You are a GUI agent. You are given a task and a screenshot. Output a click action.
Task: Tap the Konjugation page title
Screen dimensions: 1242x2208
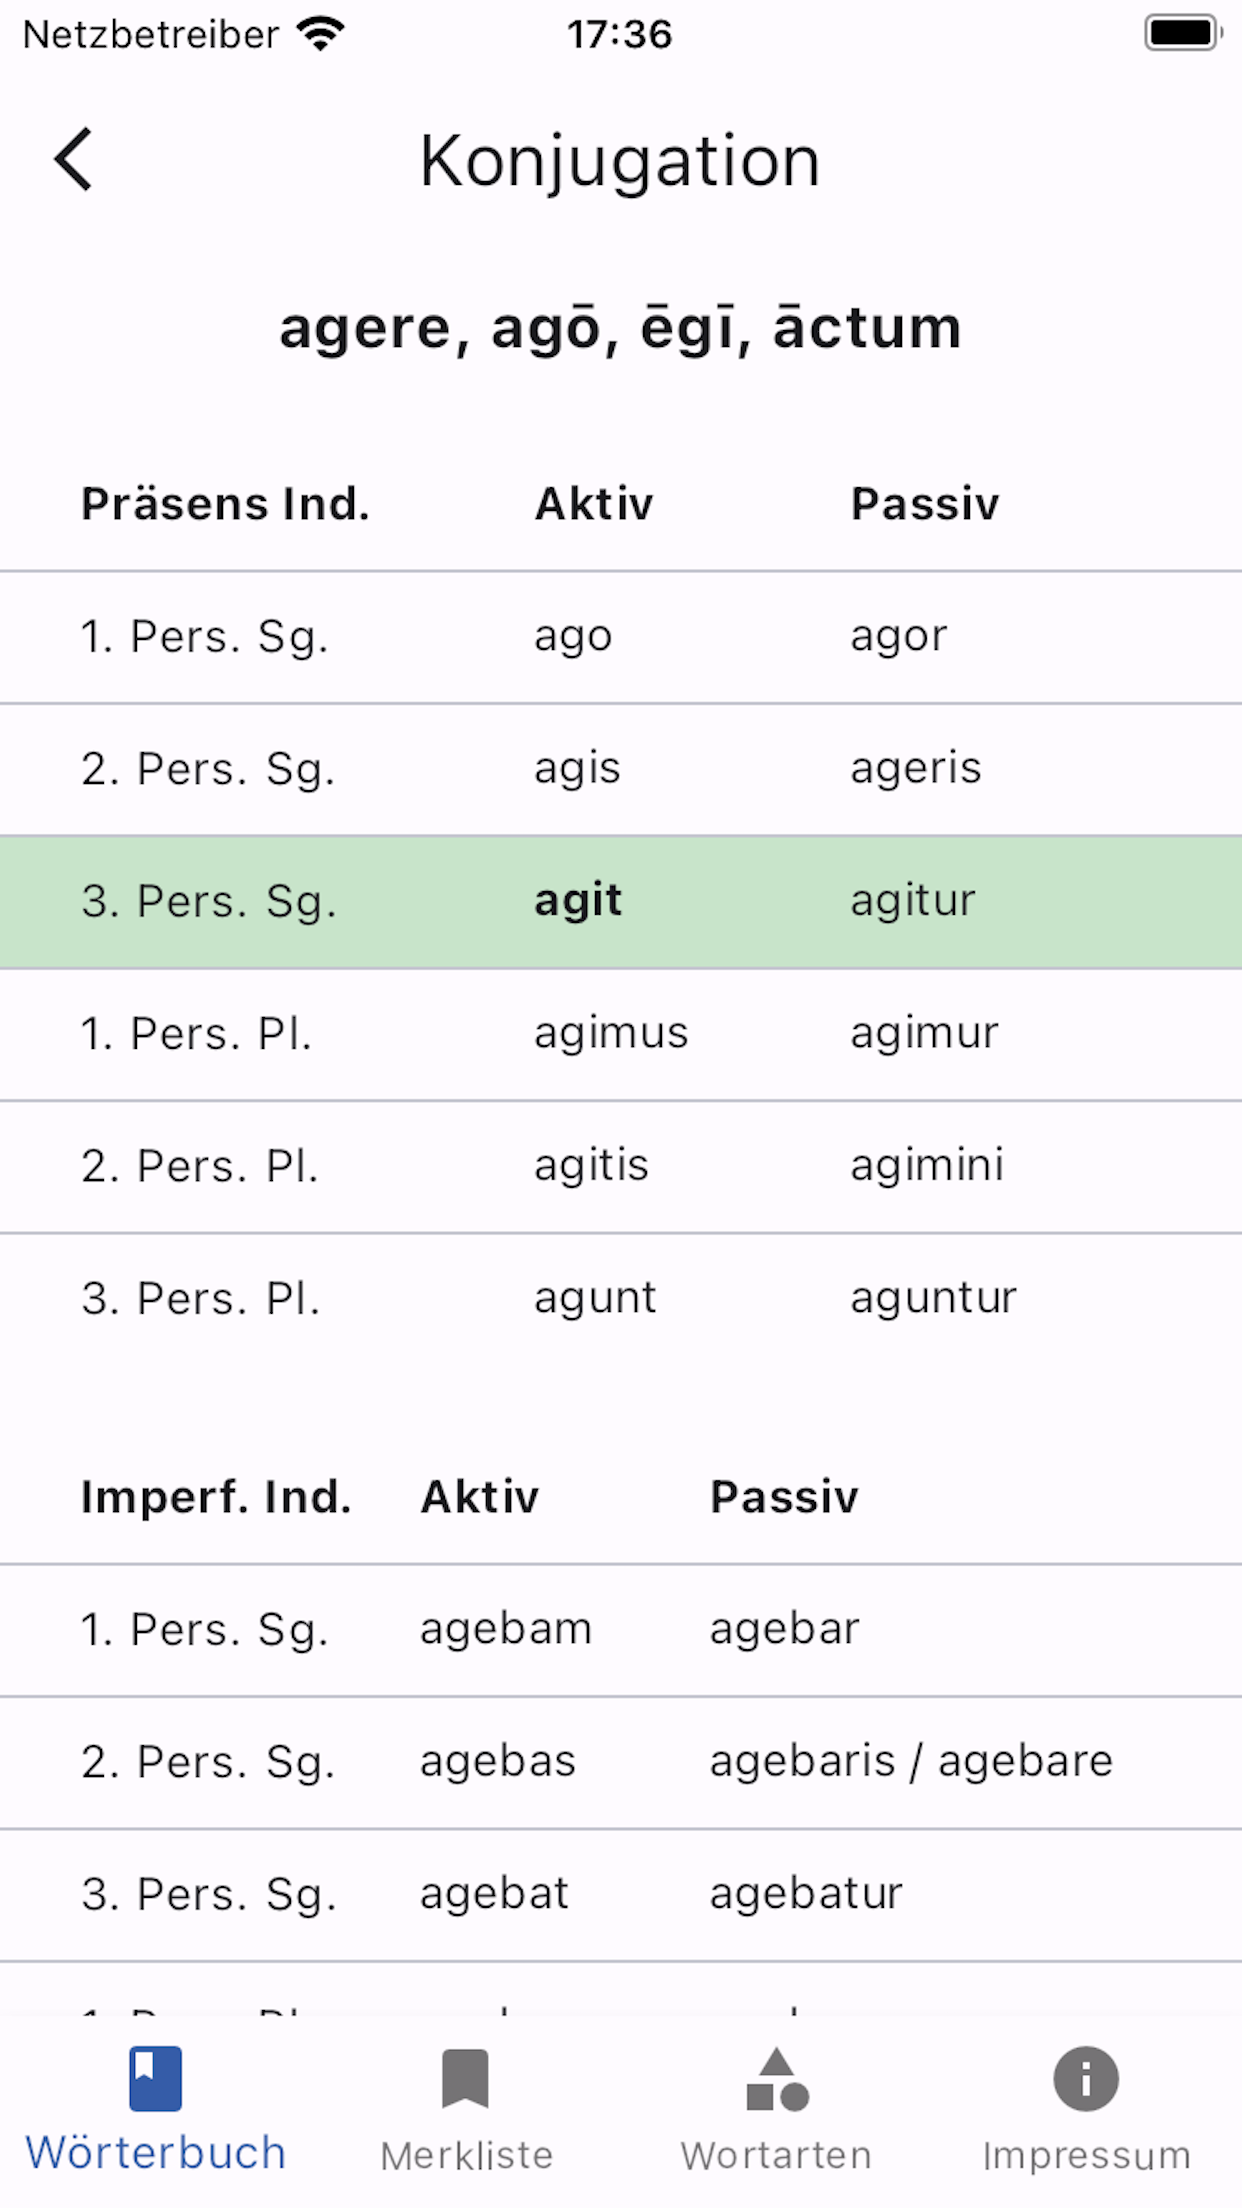tap(620, 160)
